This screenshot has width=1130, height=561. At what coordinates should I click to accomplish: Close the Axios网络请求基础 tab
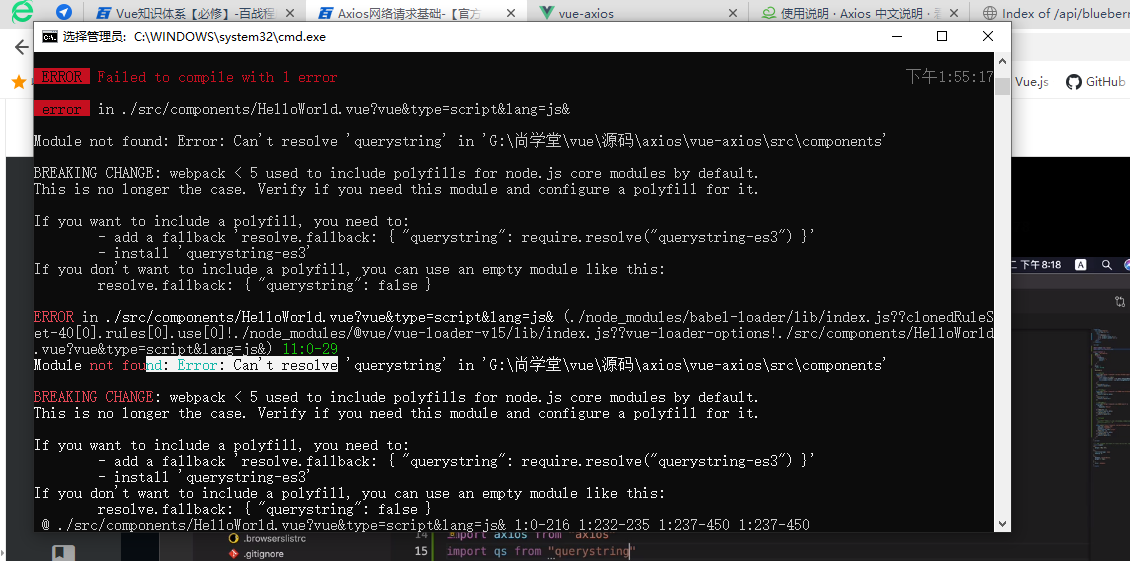[510, 13]
